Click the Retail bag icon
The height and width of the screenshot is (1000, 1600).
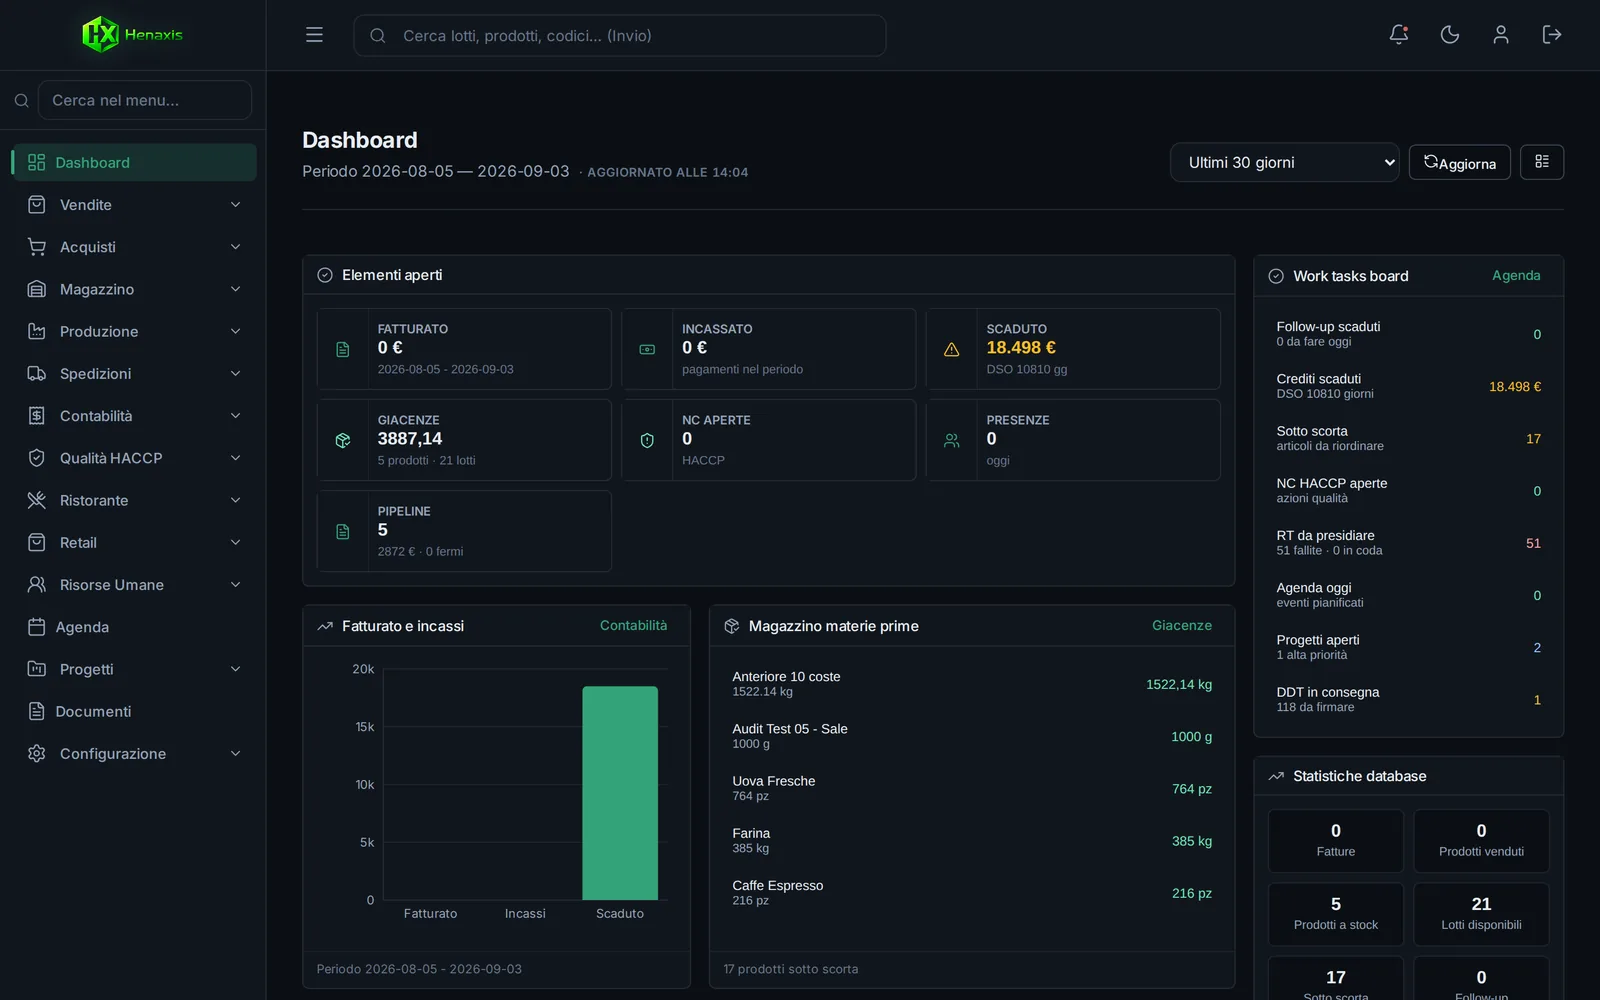[x=37, y=543]
